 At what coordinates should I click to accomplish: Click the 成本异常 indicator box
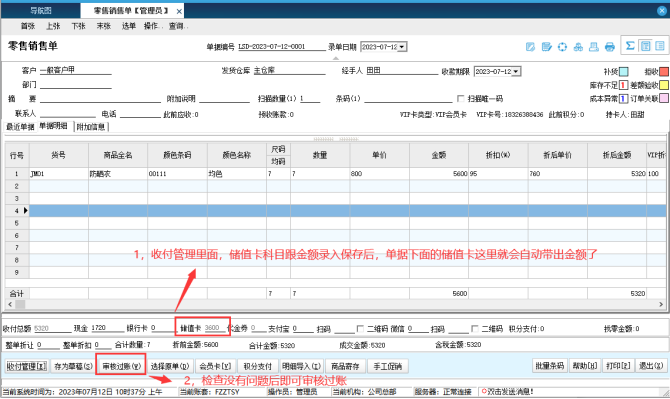(x=623, y=99)
